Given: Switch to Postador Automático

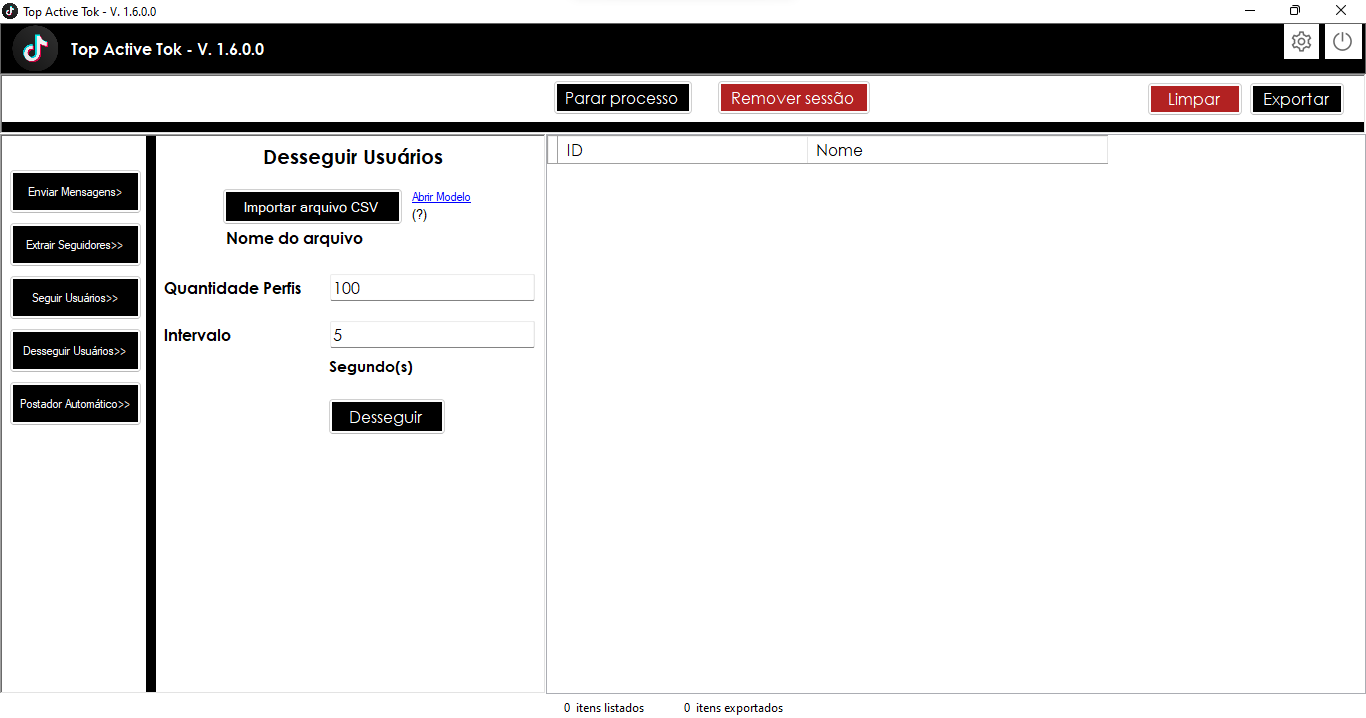Looking at the screenshot, I should coord(75,403).
